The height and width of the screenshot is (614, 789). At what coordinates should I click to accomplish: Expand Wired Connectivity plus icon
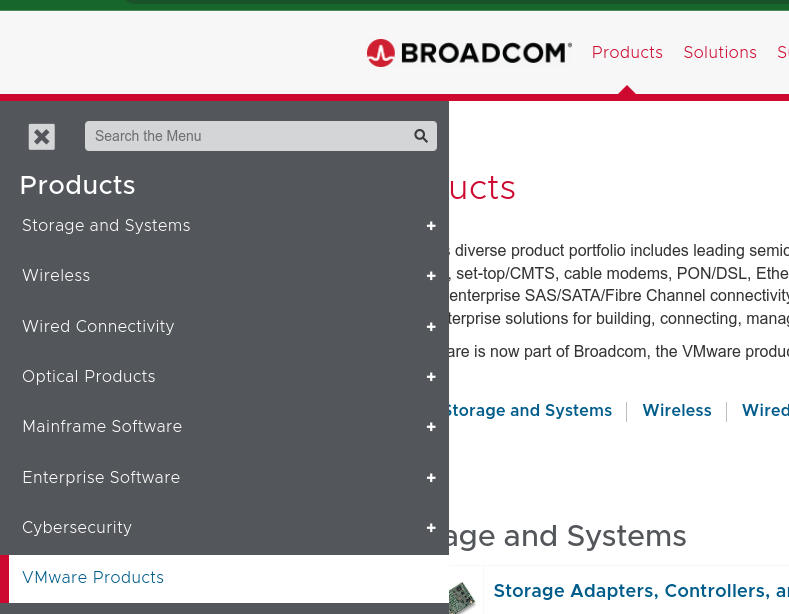click(x=431, y=327)
